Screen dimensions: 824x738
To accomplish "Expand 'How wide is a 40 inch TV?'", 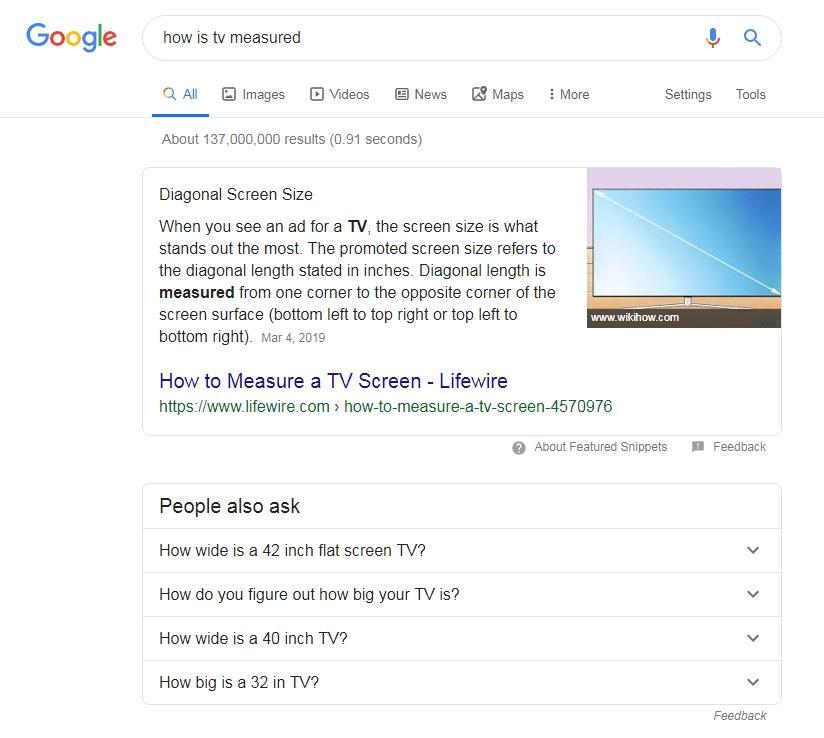I will click(x=462, y=639).
